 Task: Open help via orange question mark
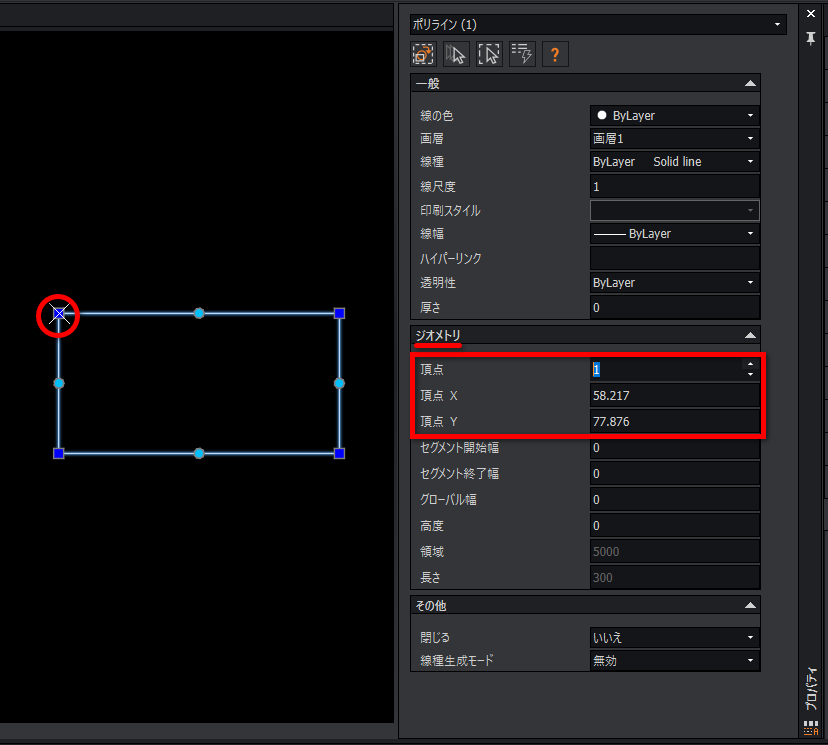(x=555, y=54)
